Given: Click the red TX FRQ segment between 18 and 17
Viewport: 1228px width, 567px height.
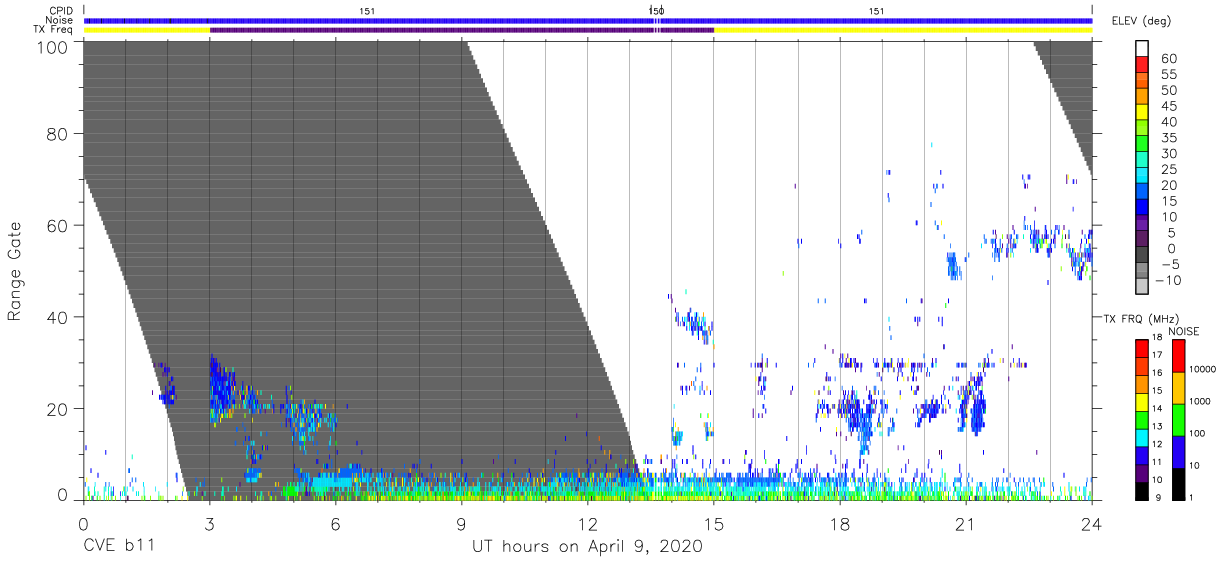Looking at the screenshot, I should tap(1142, 347).
